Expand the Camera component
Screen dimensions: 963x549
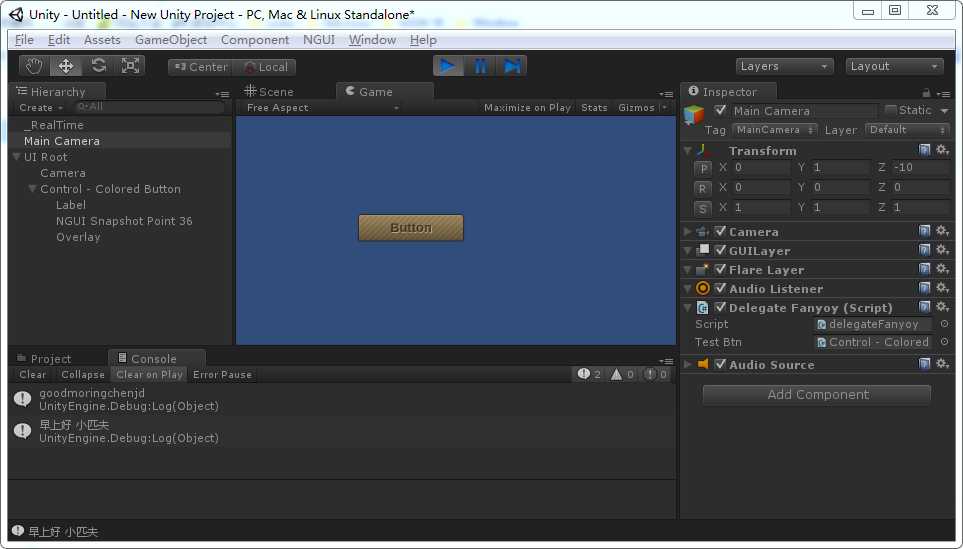tap(688, 232)
